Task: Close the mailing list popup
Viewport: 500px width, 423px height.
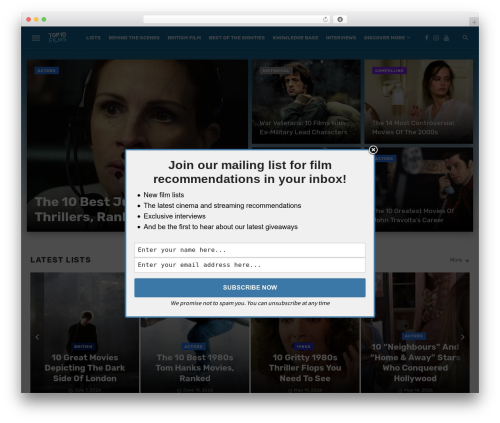Action: click(373, 150)
